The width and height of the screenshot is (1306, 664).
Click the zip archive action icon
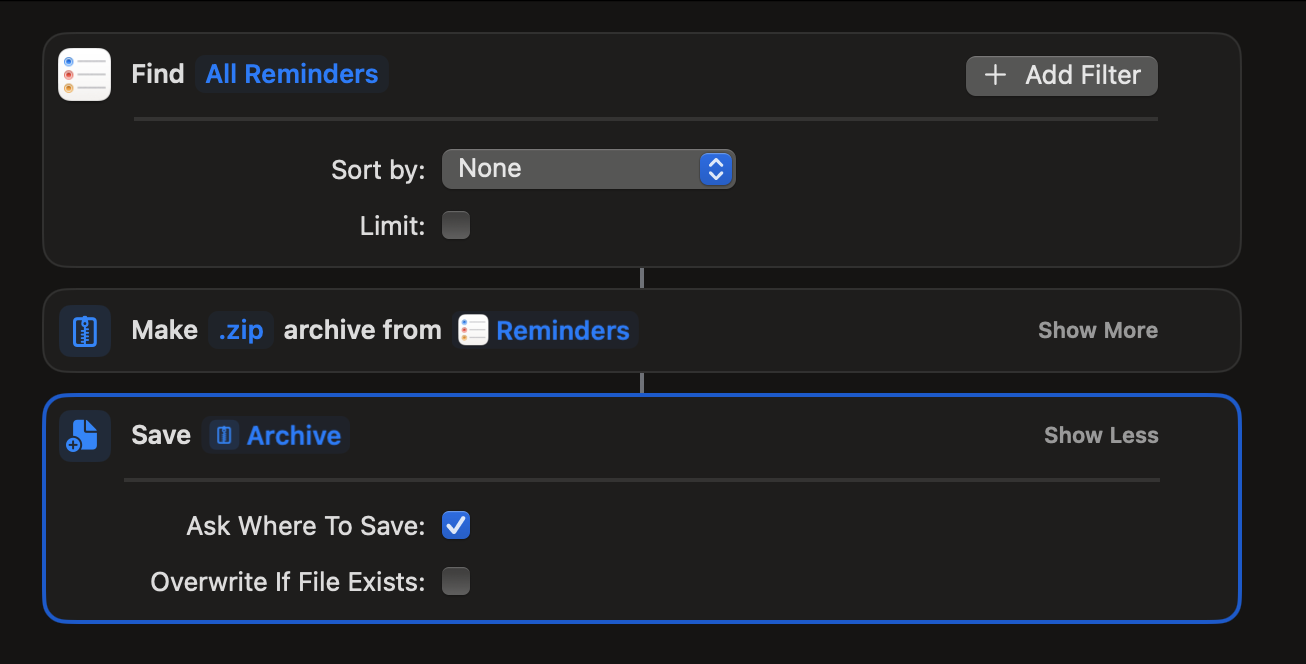[x=85, y=331]
